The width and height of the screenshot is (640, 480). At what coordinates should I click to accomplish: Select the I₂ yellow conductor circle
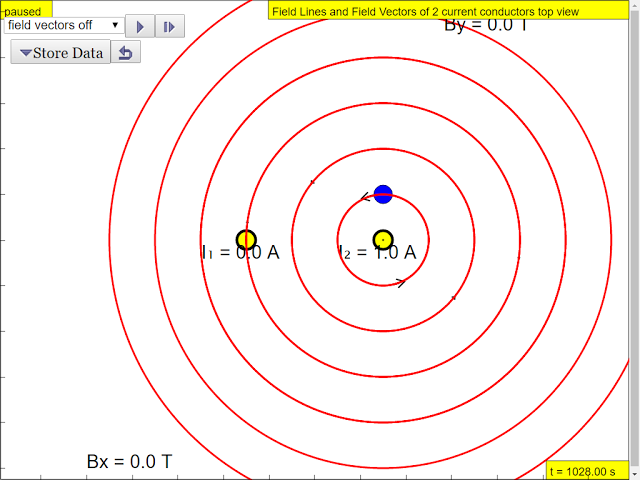(x=383, y=239)
